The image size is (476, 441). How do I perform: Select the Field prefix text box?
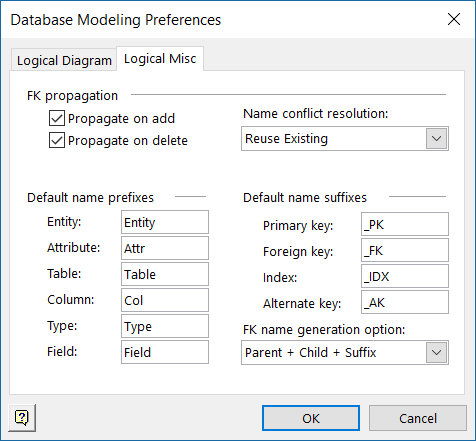click(x=165, y=352)
